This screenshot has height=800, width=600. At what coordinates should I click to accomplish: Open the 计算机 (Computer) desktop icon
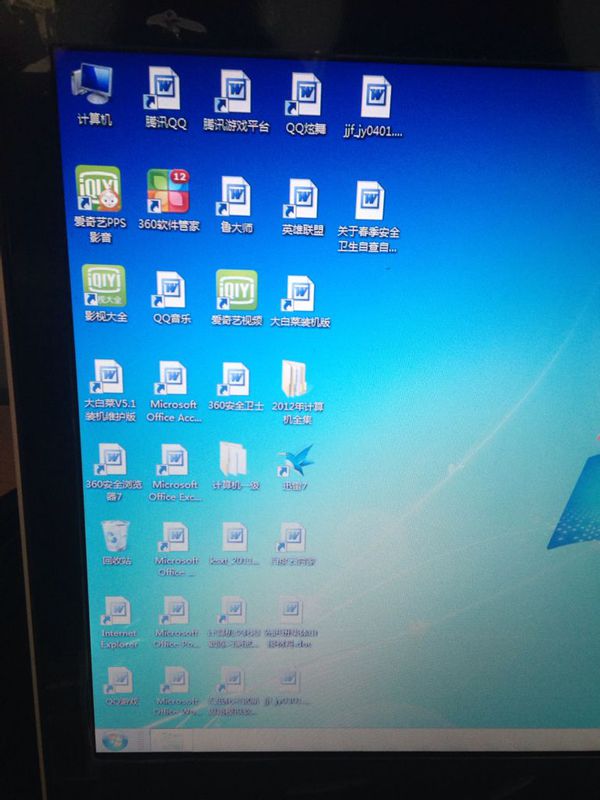click(x=93, y=95)
